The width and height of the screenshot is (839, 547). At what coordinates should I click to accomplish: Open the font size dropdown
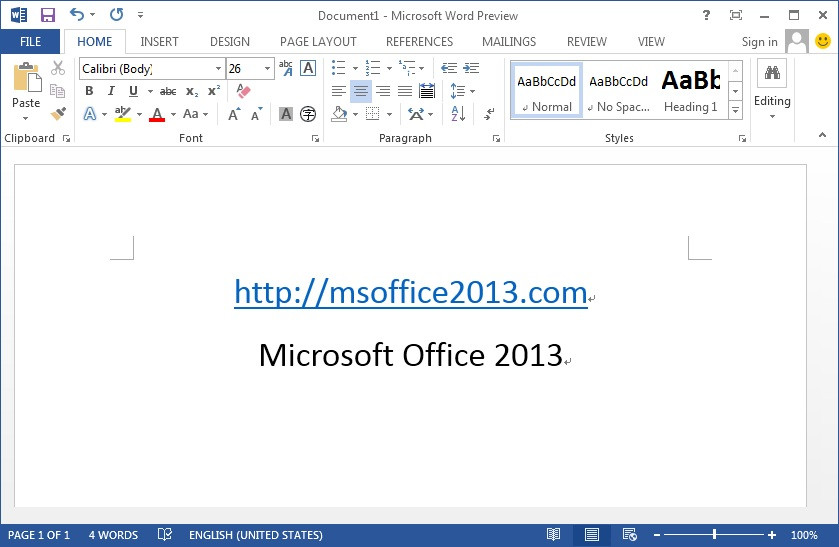coord(267,69)
